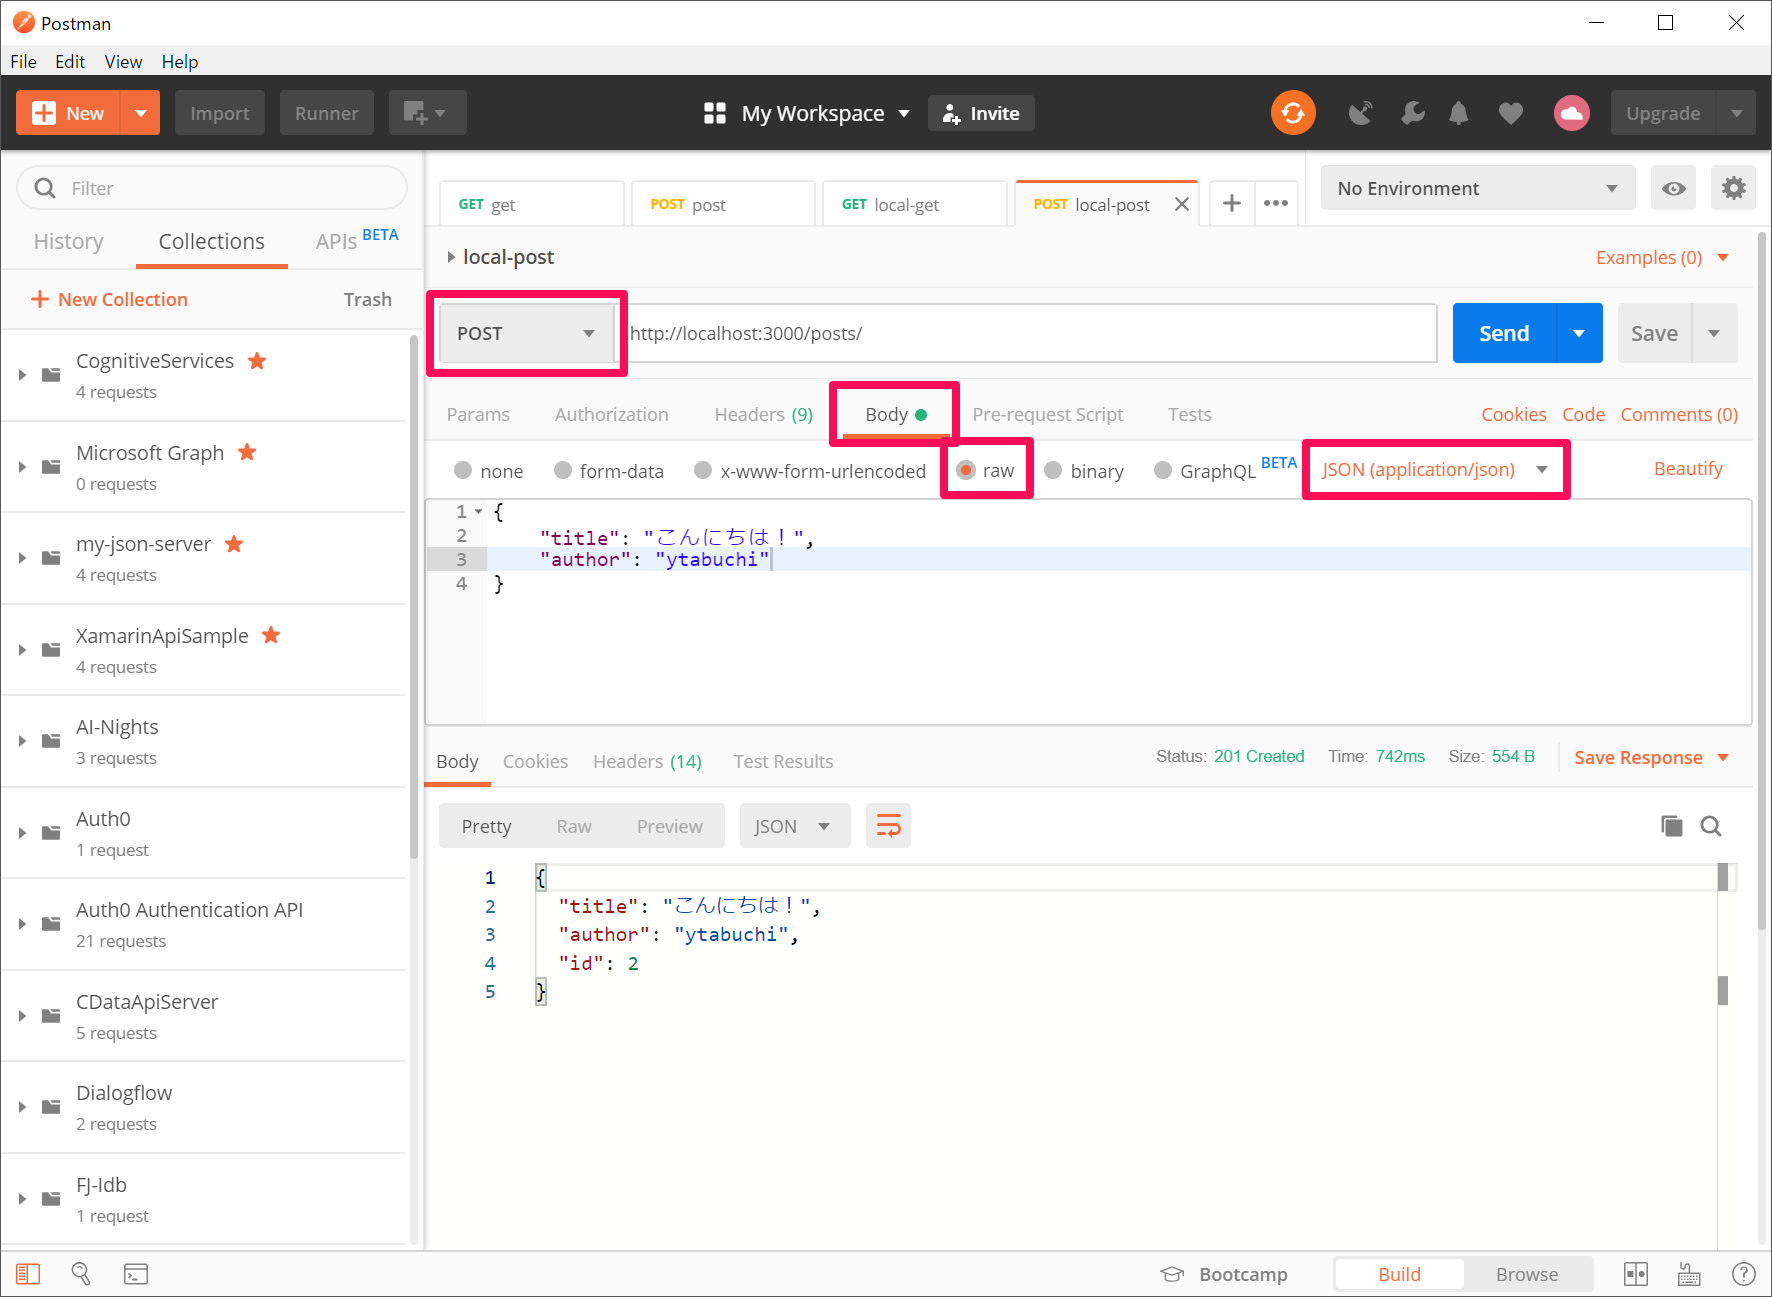Viewport: 1772px width, 1297px height.
Task: Switch the two-pane layout icon
Action: [1636, 1274]
